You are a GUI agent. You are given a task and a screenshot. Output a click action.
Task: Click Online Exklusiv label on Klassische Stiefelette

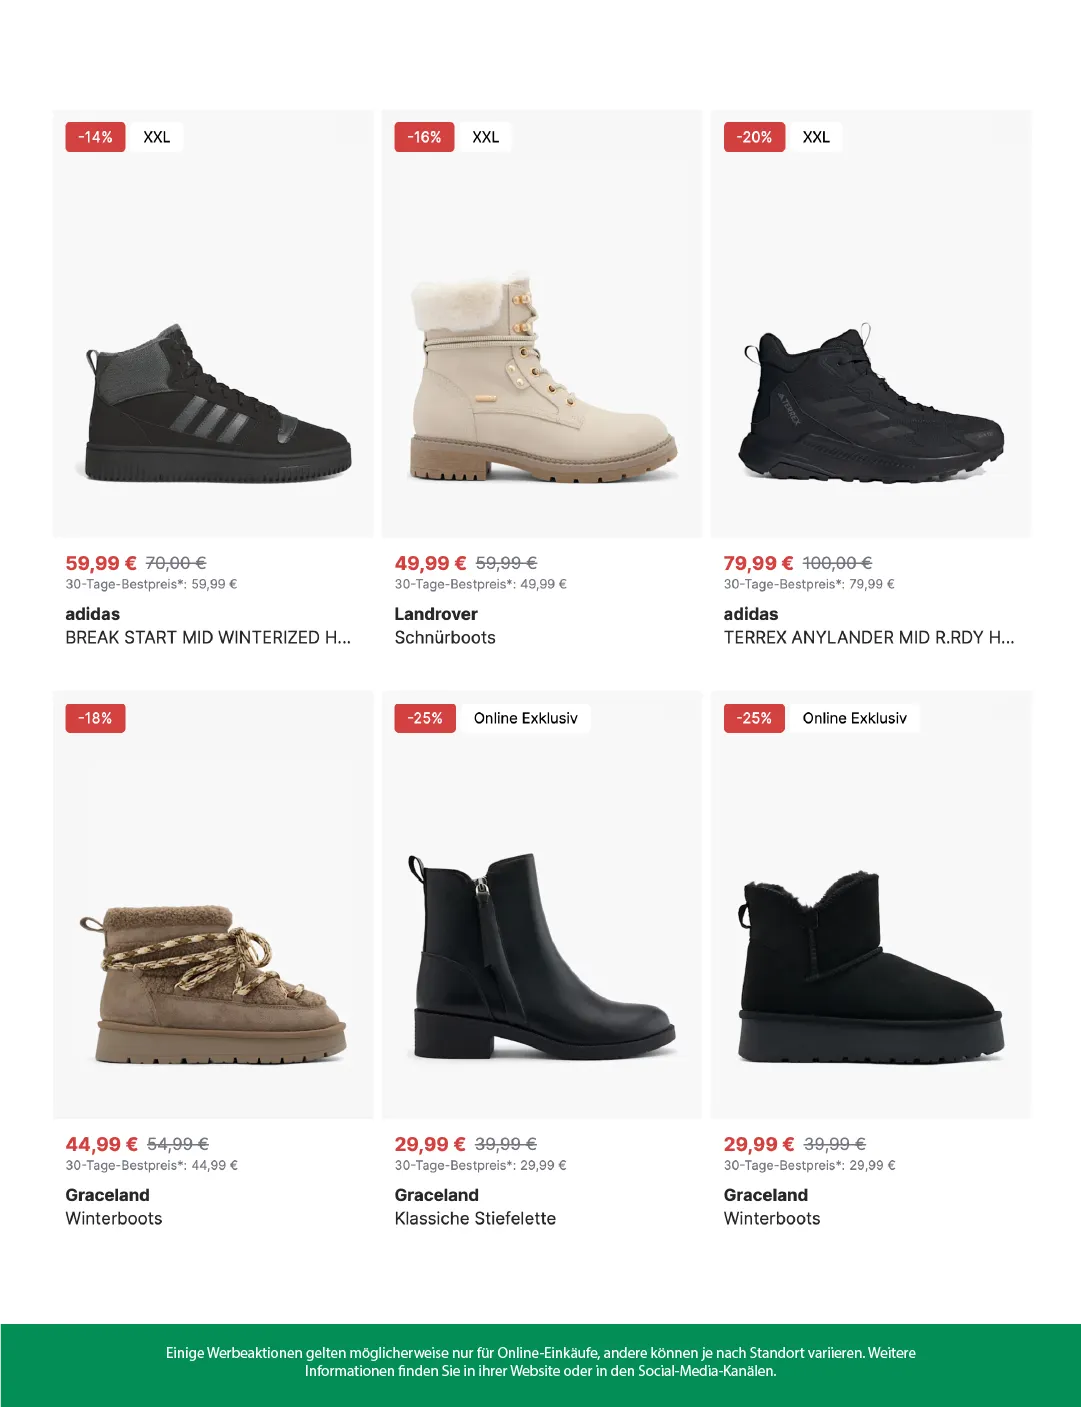[x=526, y=718]
